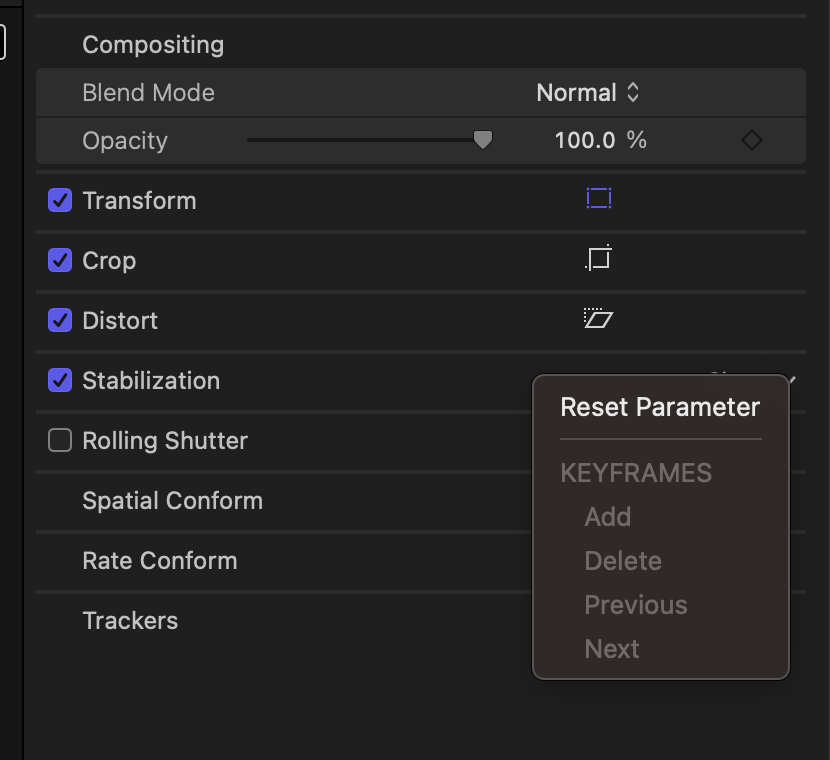Image resolution: width=830 pixels, height=760 pixels.
Task: Choose Next keyframe menu item
Action: [x=612, y=649]
